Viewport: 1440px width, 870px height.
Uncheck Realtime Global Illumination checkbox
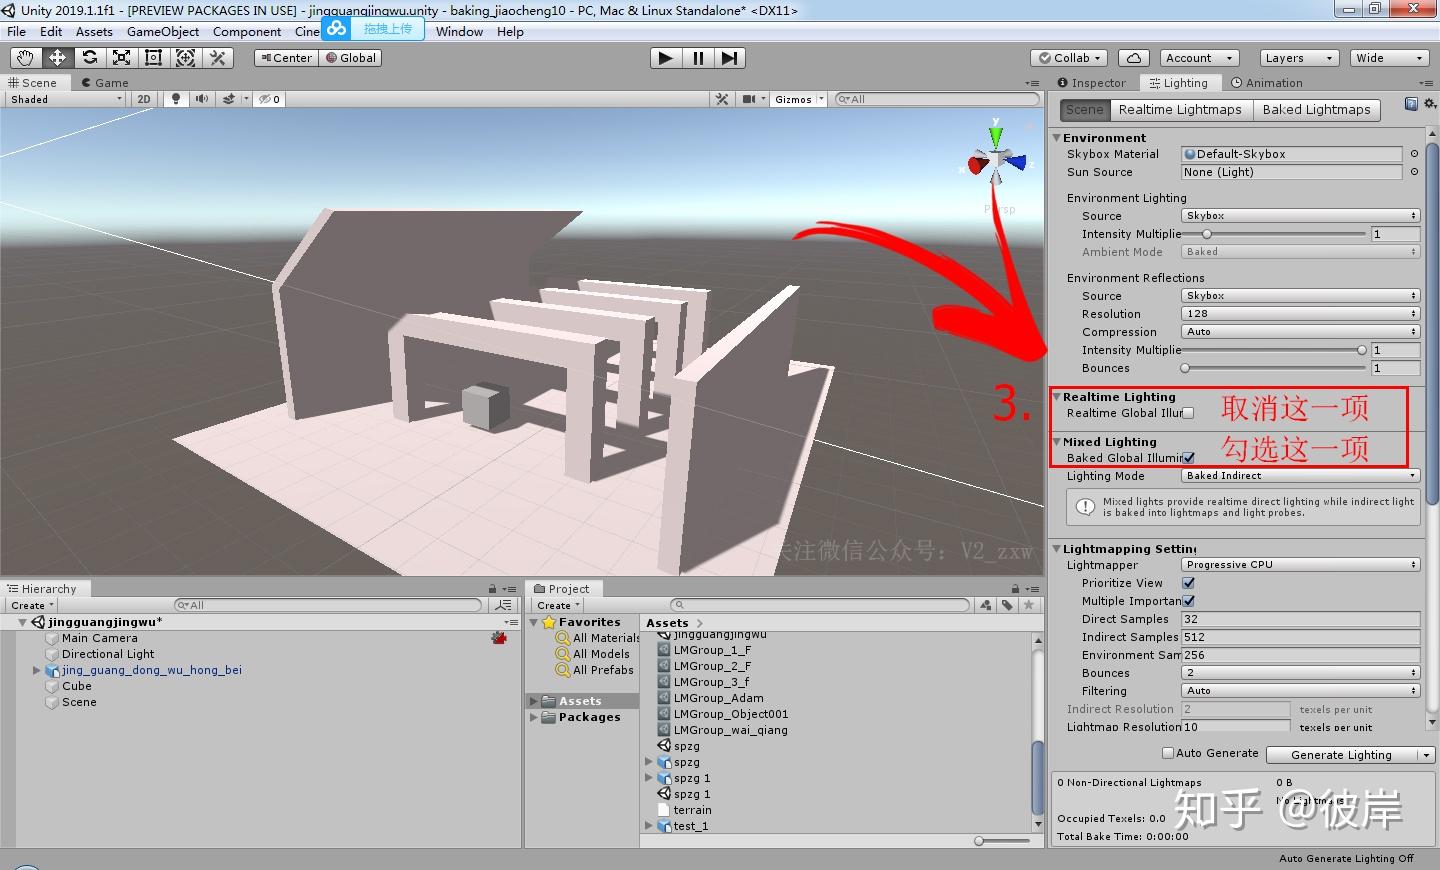click(1188, 413)
